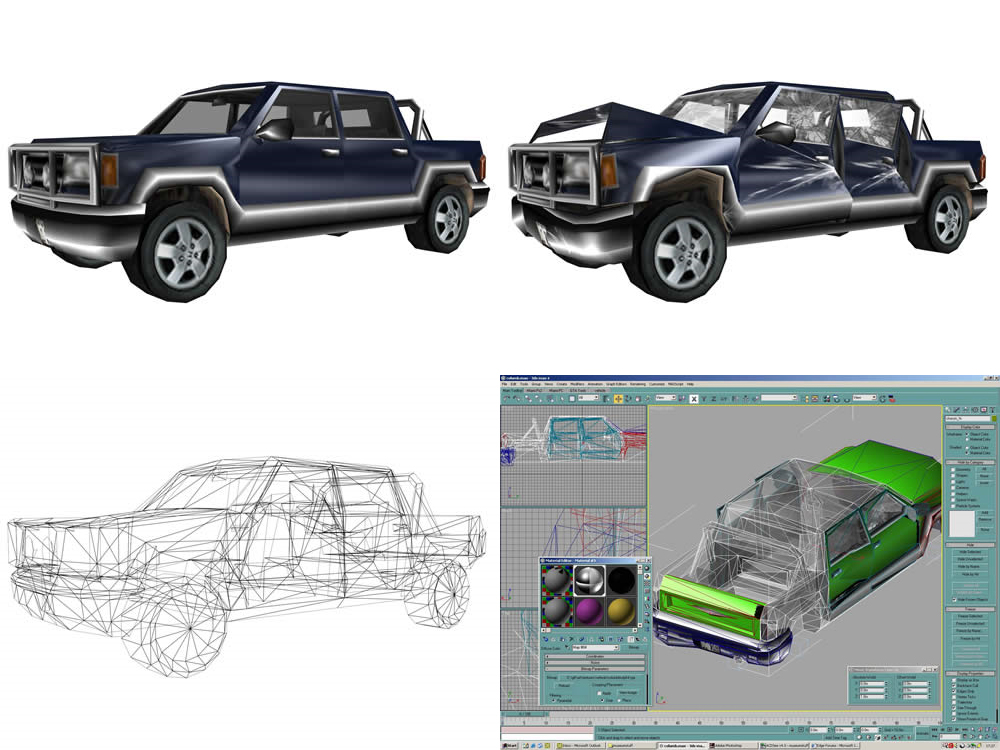Open the Display tab in command panel
The width and height of the screenshot is (1000, 750).
coord(983,409)
